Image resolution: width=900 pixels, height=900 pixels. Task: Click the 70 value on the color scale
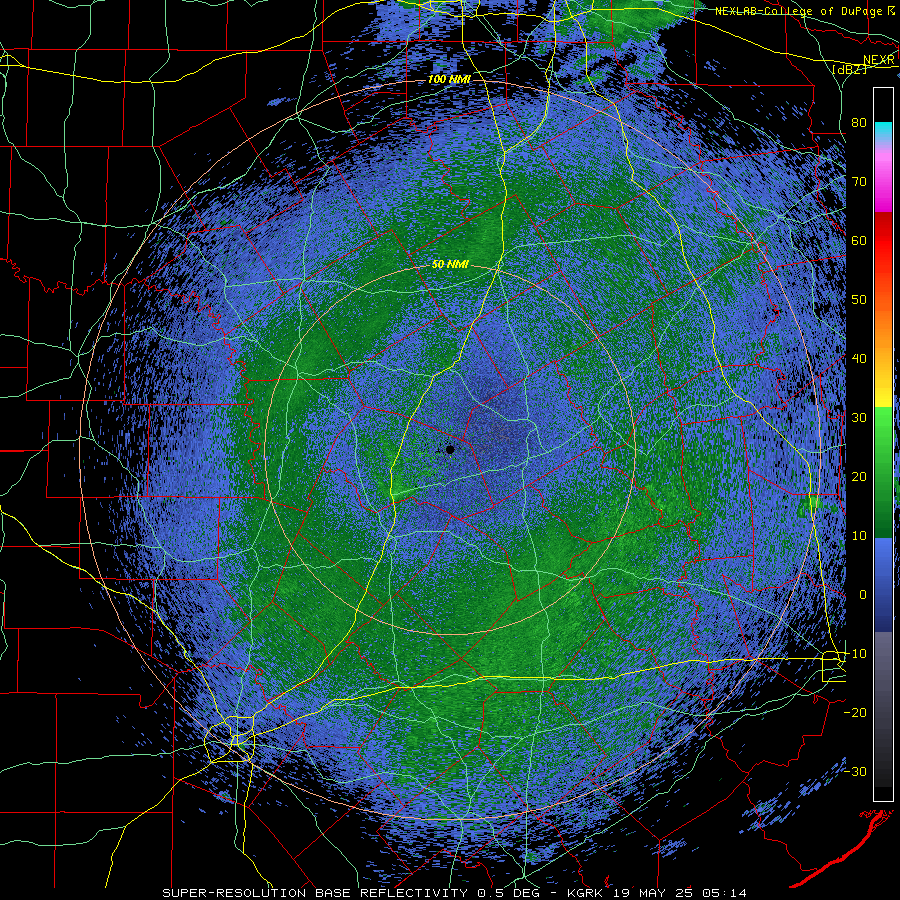(x=859, y=182)
